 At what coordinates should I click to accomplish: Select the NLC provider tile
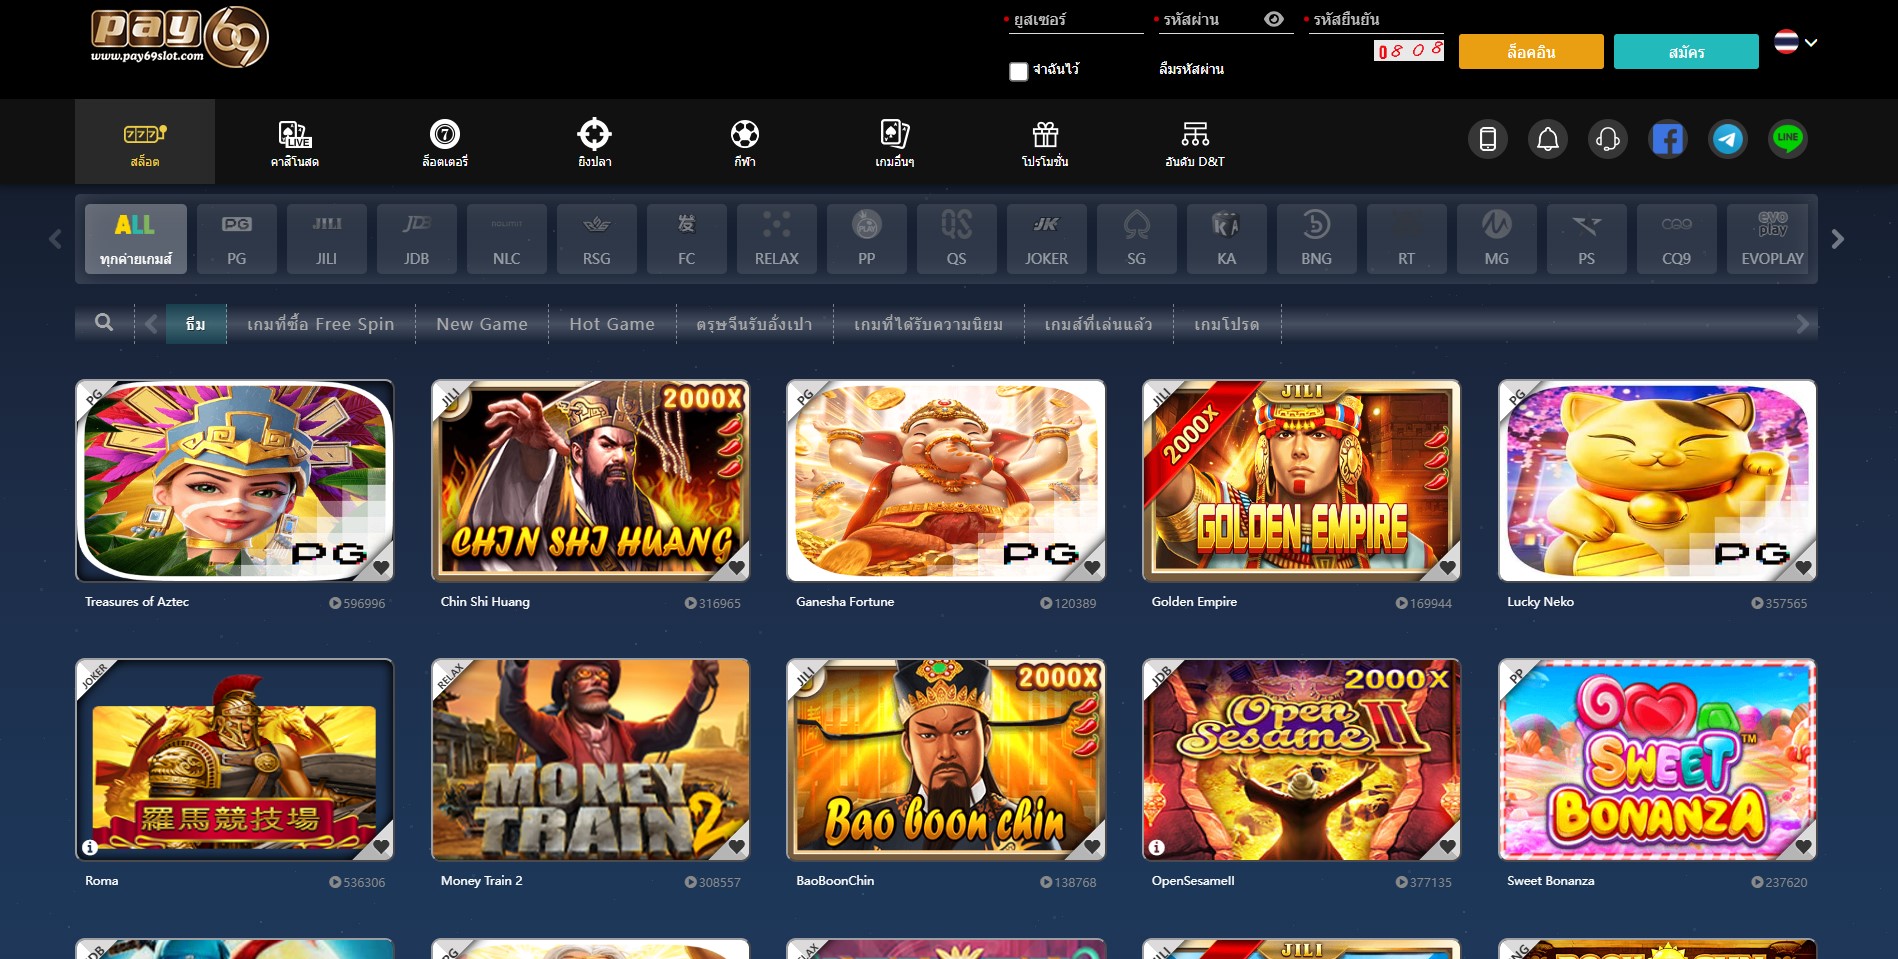(507, 239)
